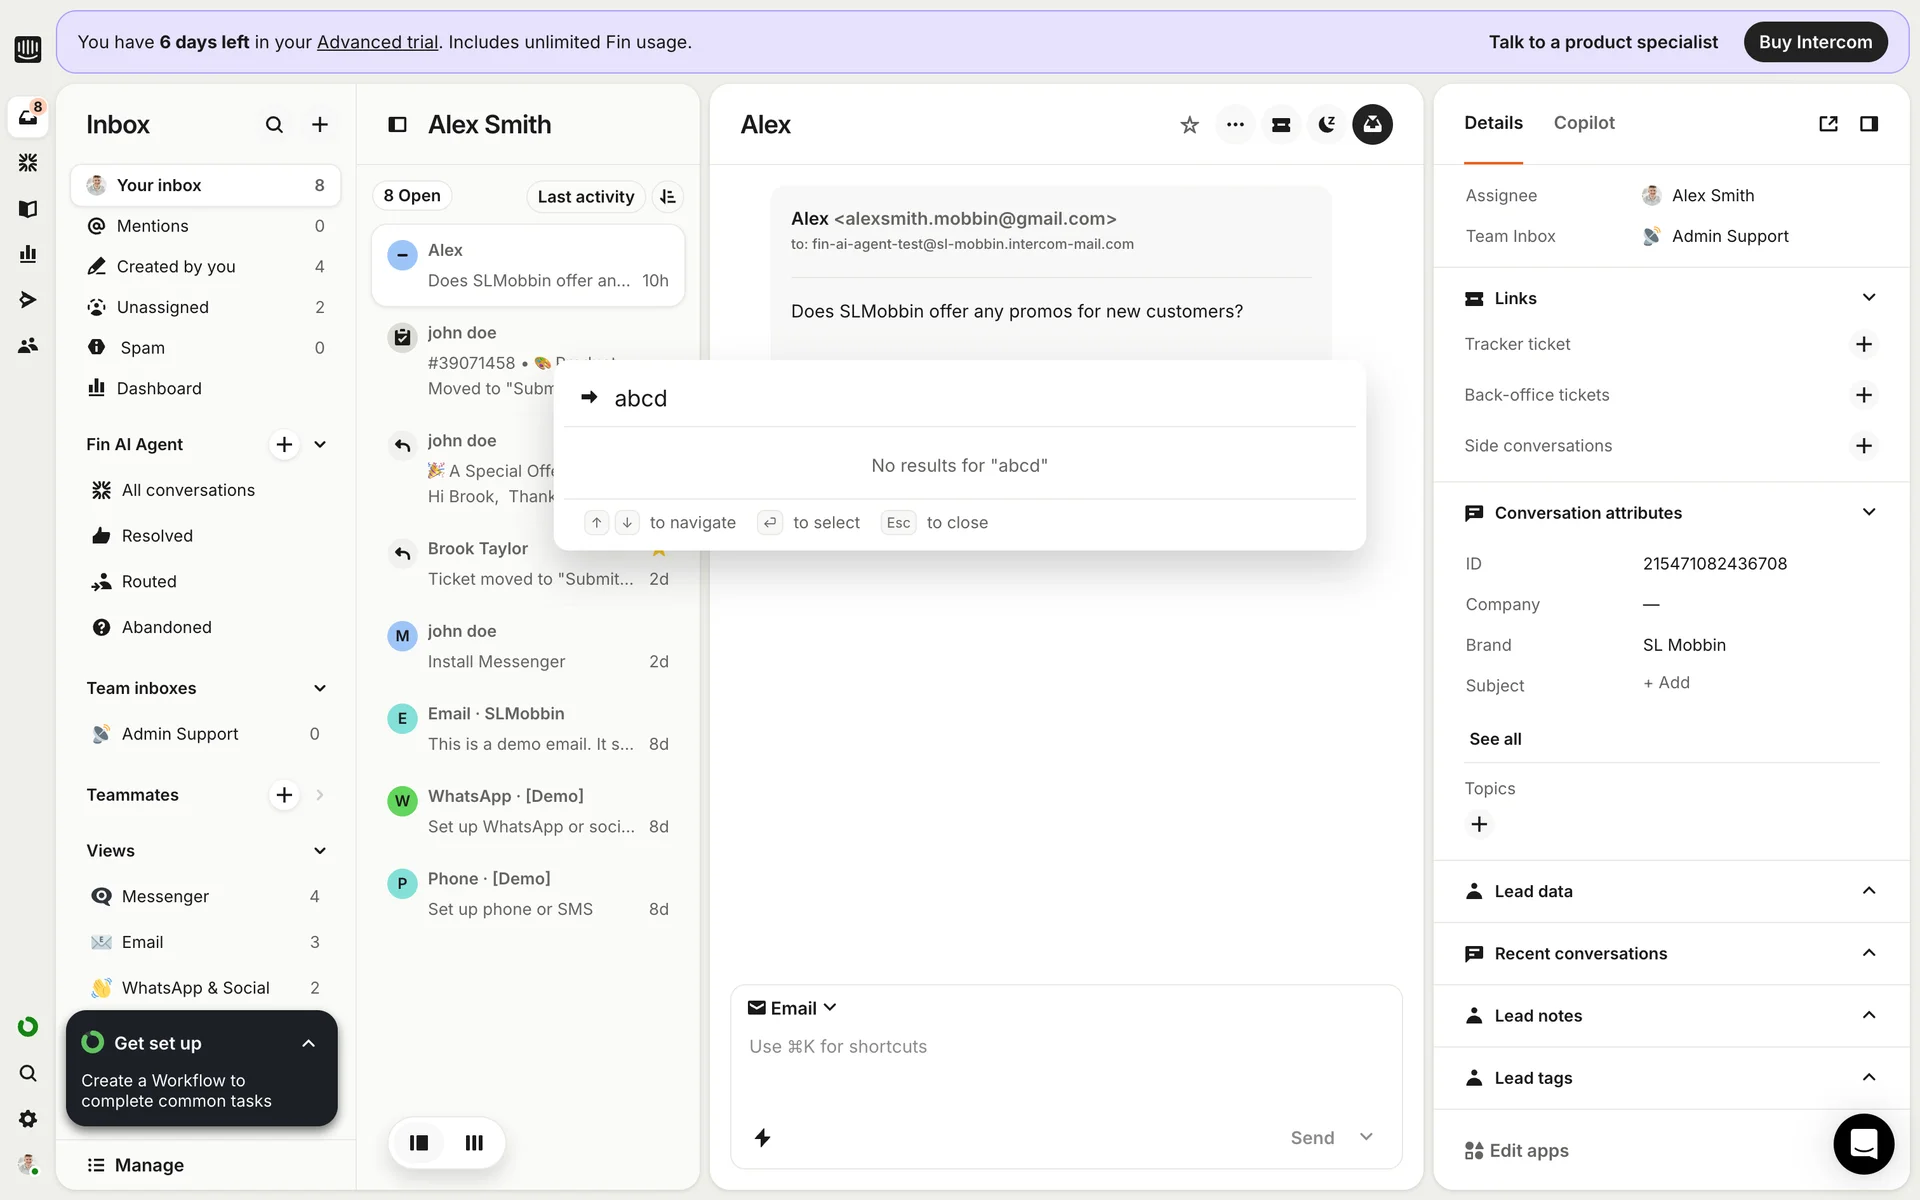Open settings gear in left rail
Screen dimensions: 1920x1200
pos(28,1119)
